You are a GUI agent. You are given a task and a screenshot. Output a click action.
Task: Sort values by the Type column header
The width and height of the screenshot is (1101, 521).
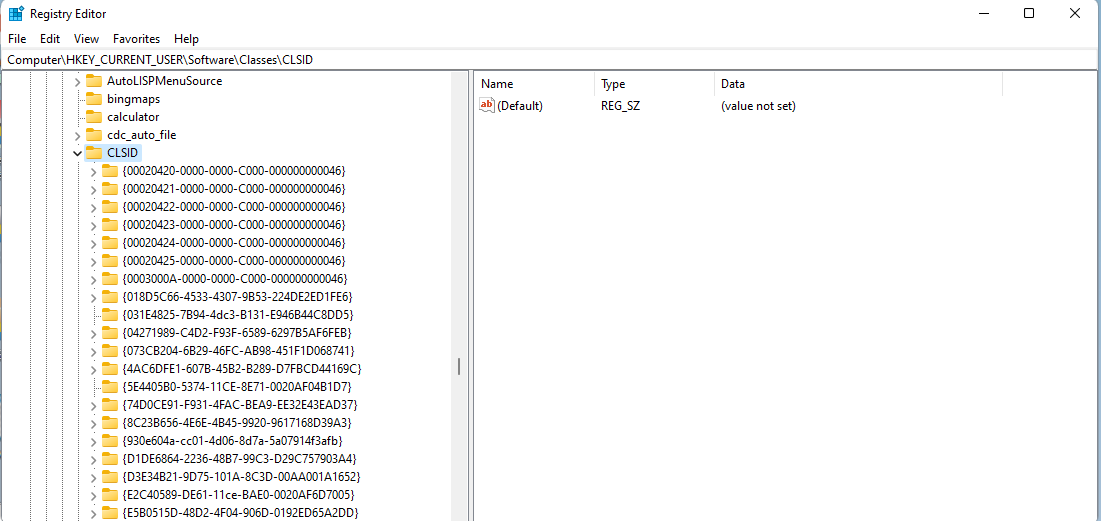pyautogui.click(x=654, y=84)
